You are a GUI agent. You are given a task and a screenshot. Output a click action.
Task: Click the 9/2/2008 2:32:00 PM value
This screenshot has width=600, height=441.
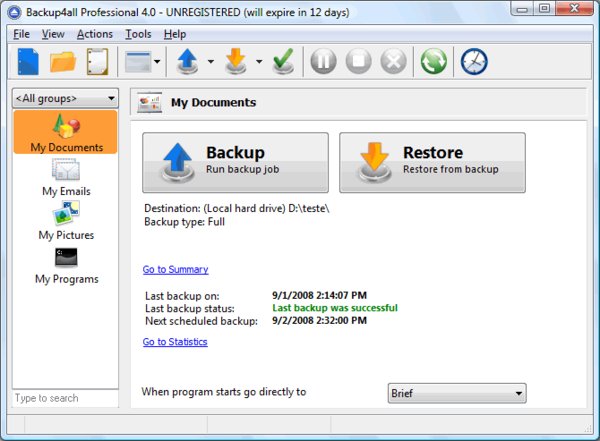pos(320,320)
